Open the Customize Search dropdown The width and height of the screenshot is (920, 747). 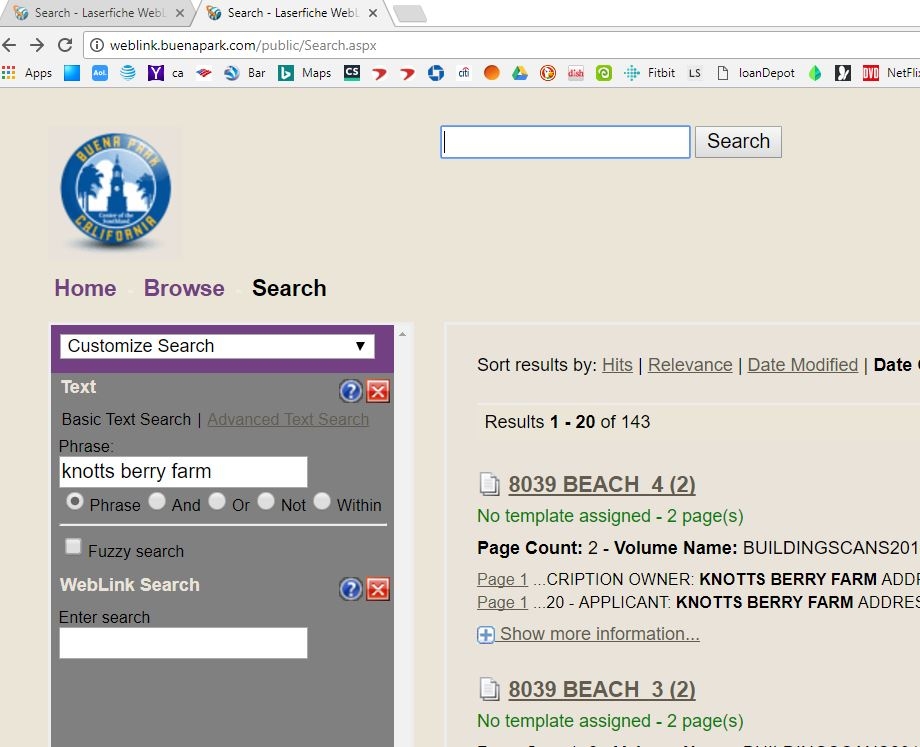coord(217,346)
